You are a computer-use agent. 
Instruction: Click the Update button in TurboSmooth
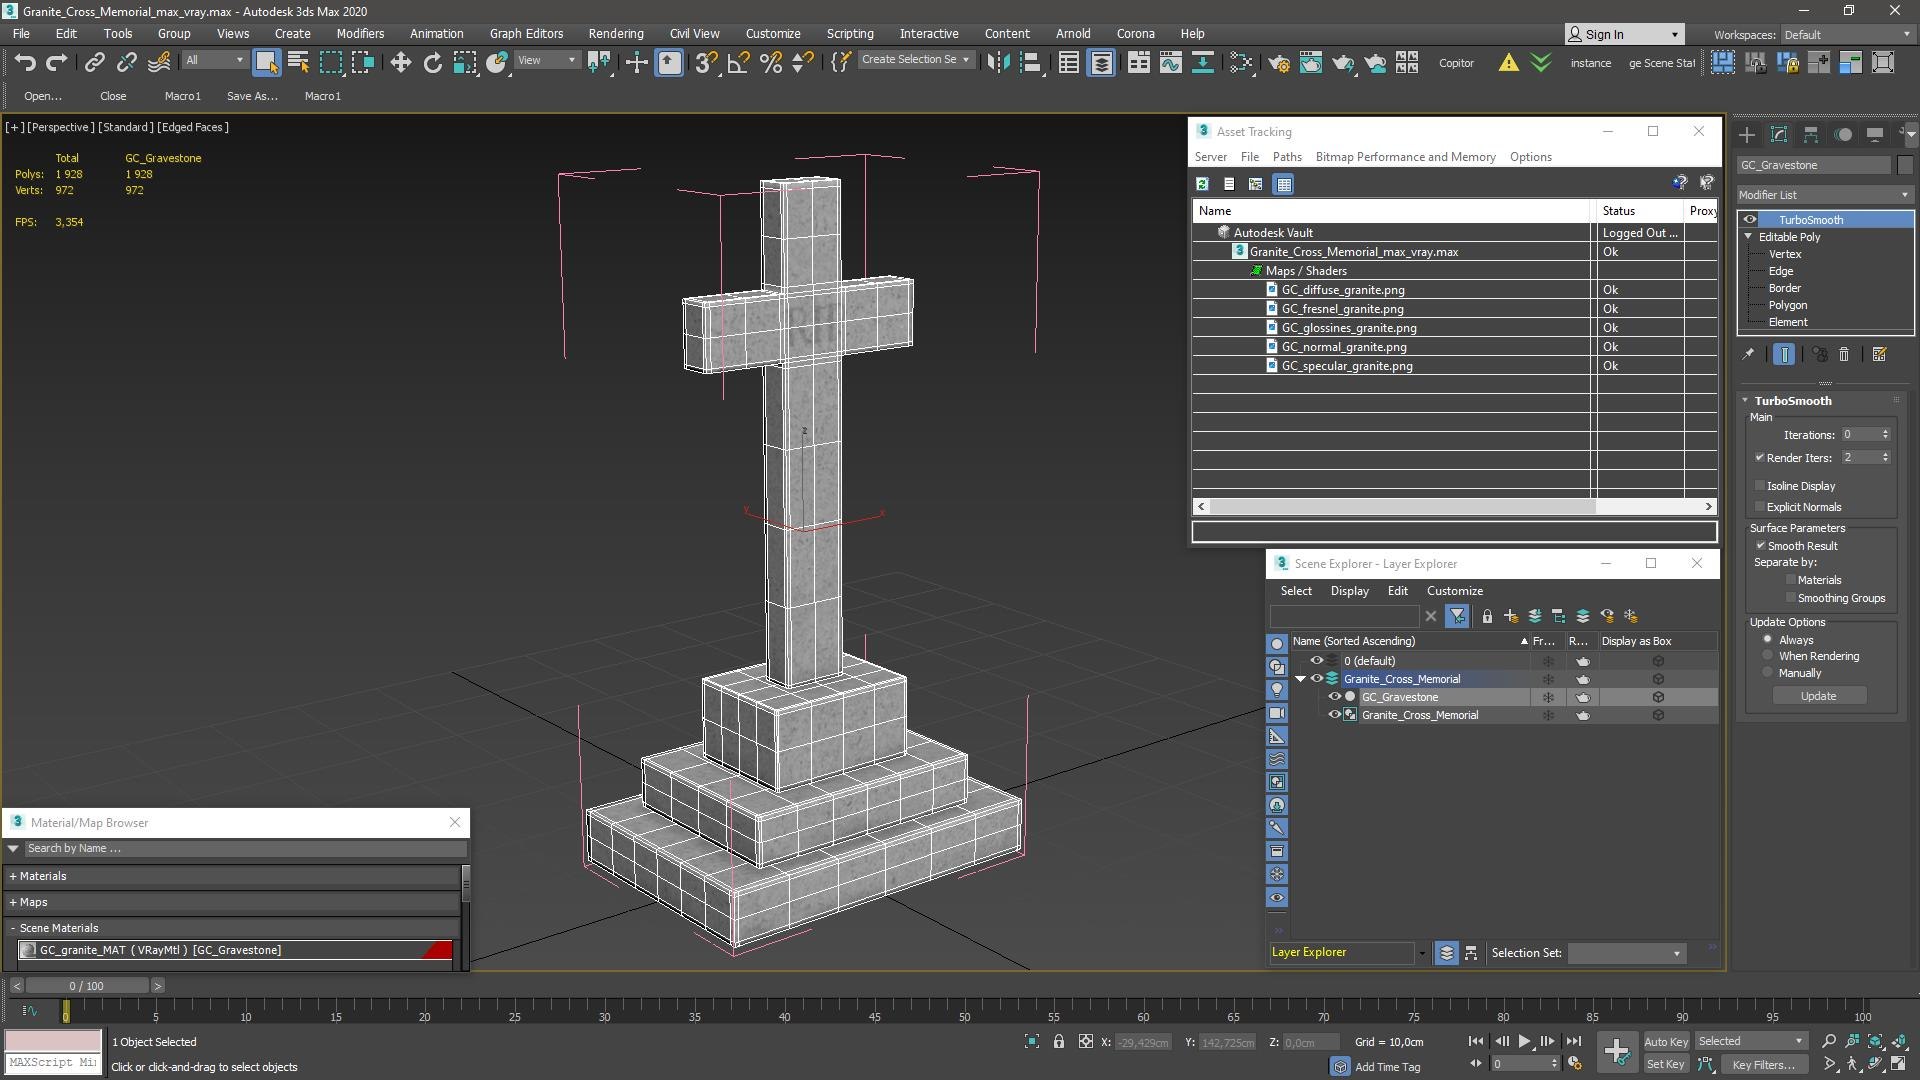pyautogui.click(x=1819, y=696)
